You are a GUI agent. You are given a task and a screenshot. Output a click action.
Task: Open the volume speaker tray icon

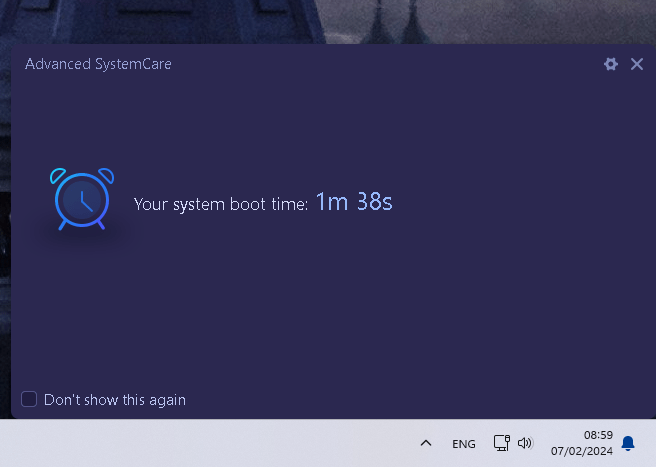click(x=525, y=443)
